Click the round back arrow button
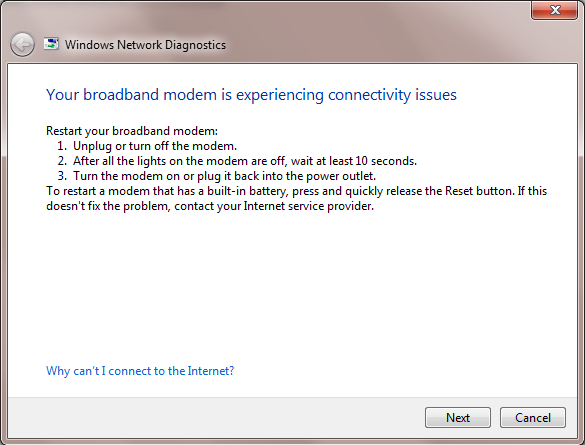 [x=22, y=45]
